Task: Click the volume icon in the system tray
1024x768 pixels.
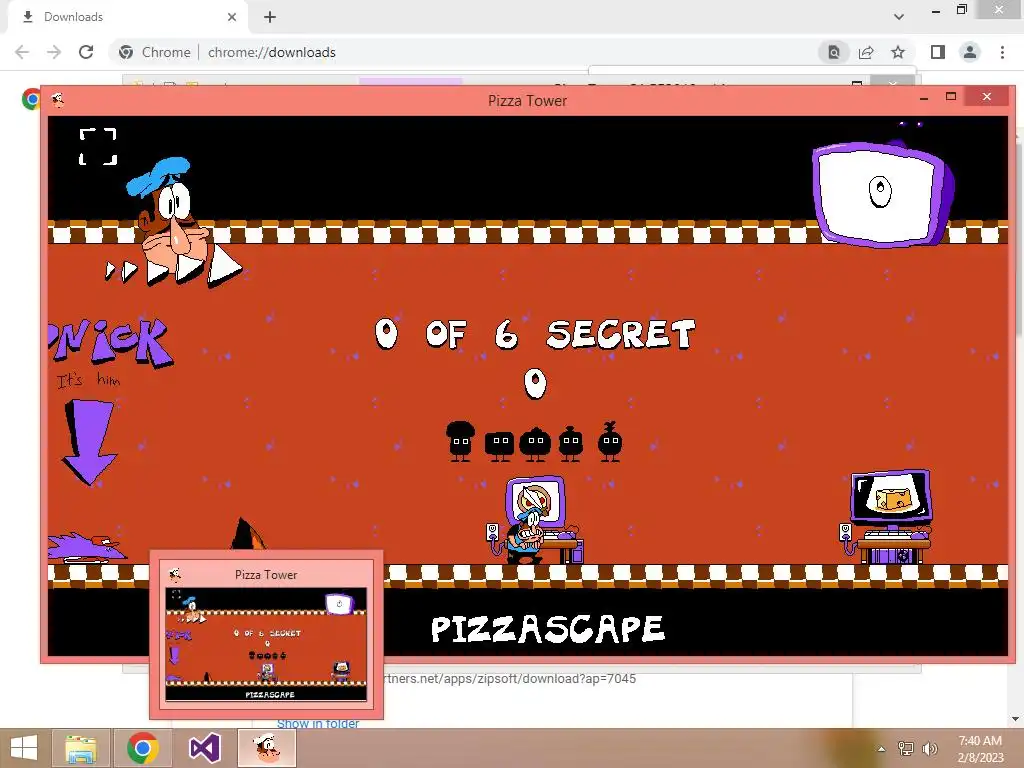Action: pos(929,748)
